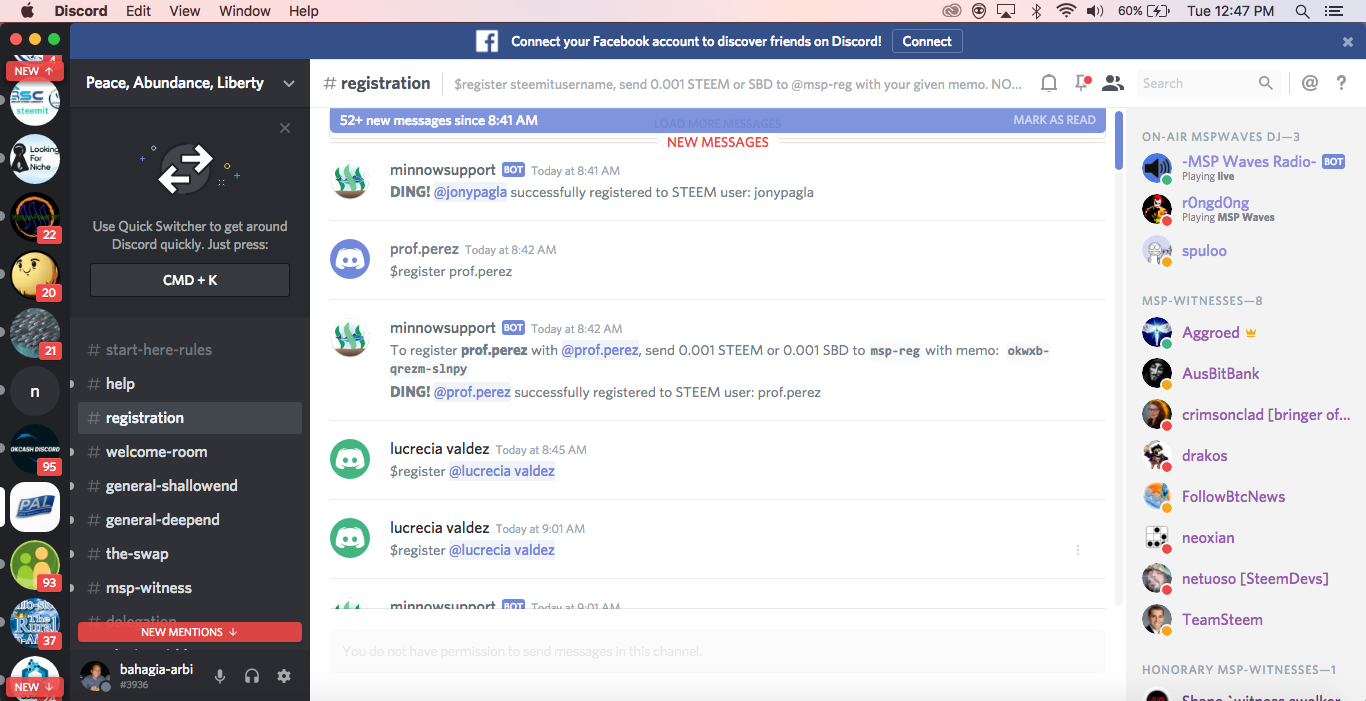Open user settings gear icon
The height and width of the screenshot is (701, 1366).
(284, 676)
